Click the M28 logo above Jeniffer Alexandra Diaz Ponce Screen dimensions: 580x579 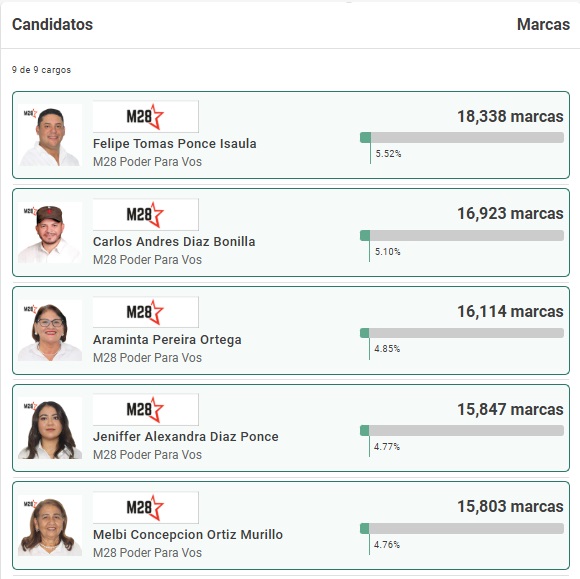[x=145, y=410]
